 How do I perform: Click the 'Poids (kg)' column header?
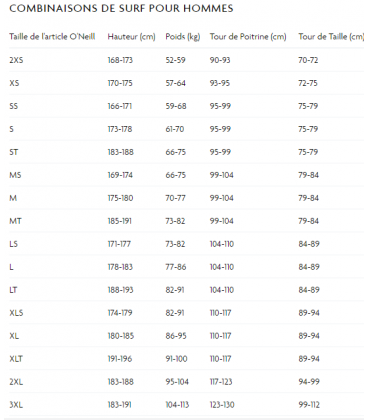(183, 37)
